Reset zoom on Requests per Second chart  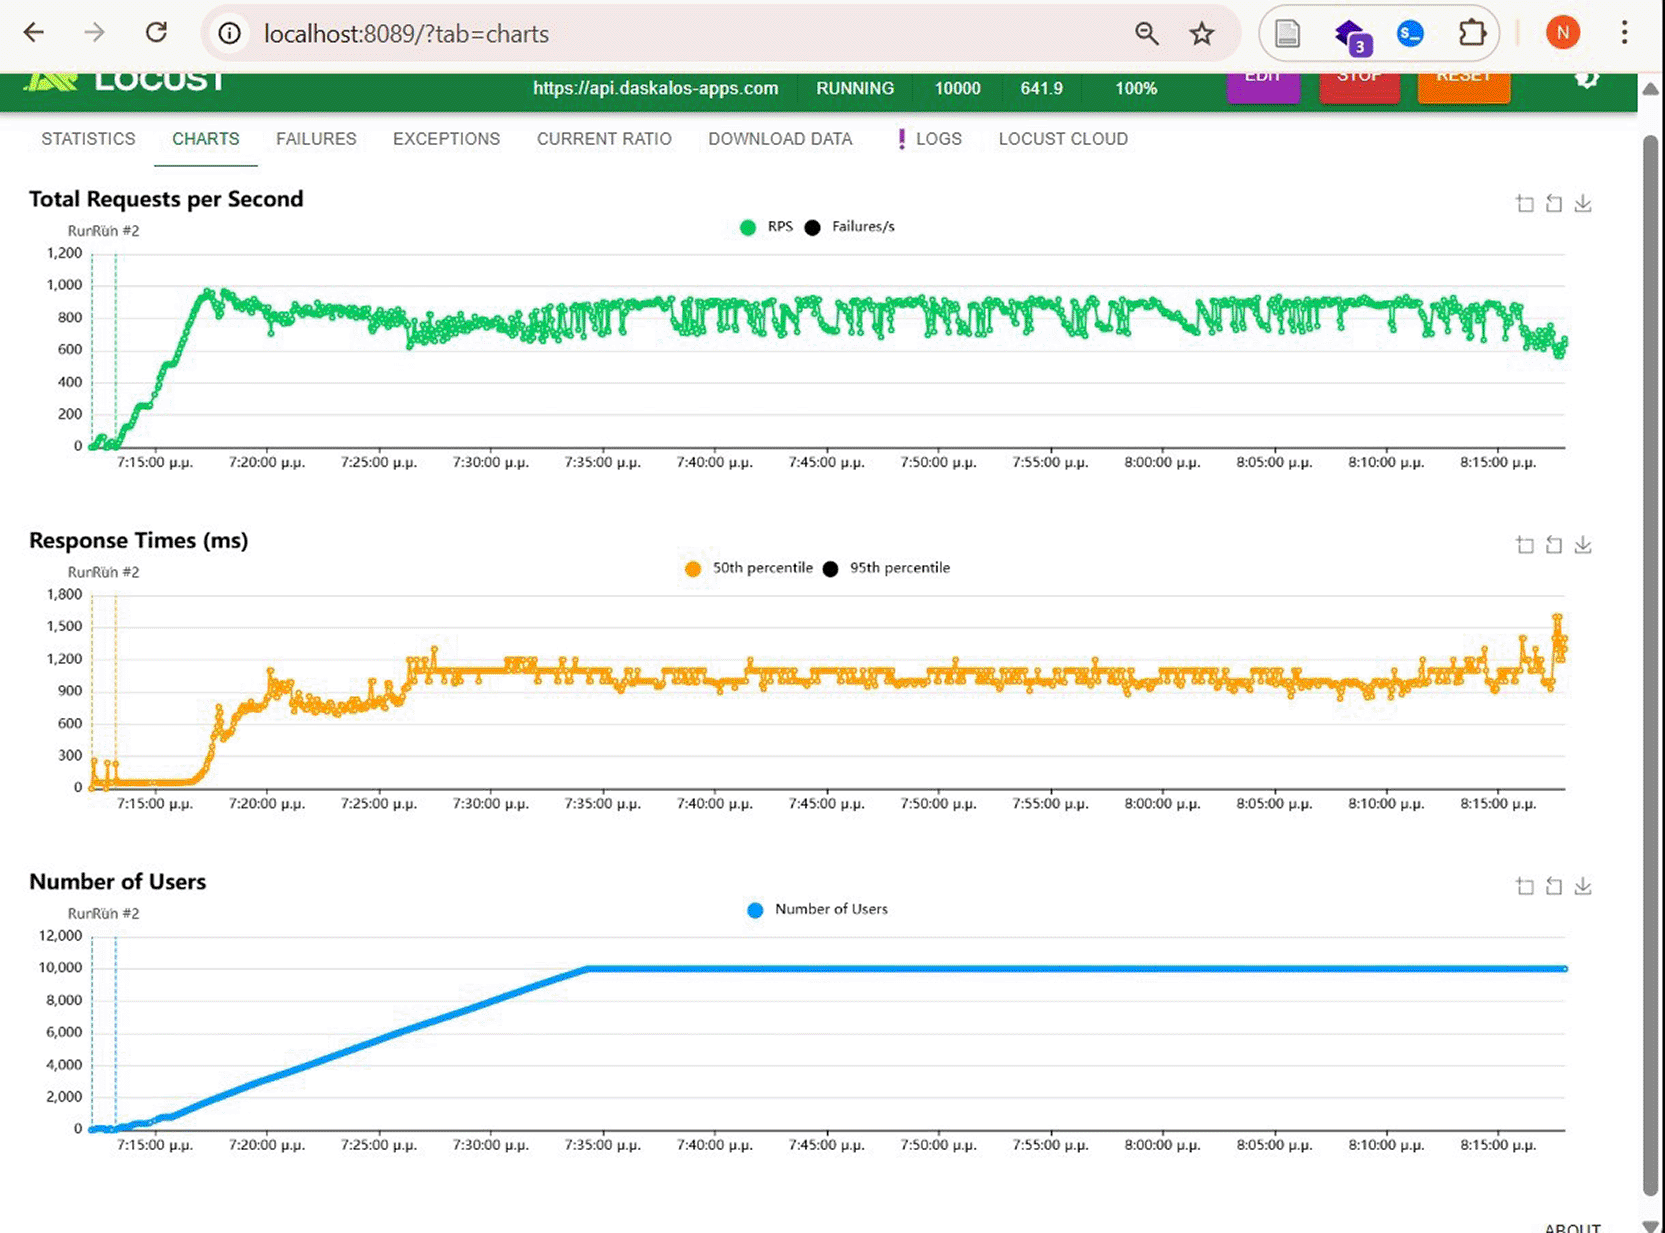(1554, 203)
